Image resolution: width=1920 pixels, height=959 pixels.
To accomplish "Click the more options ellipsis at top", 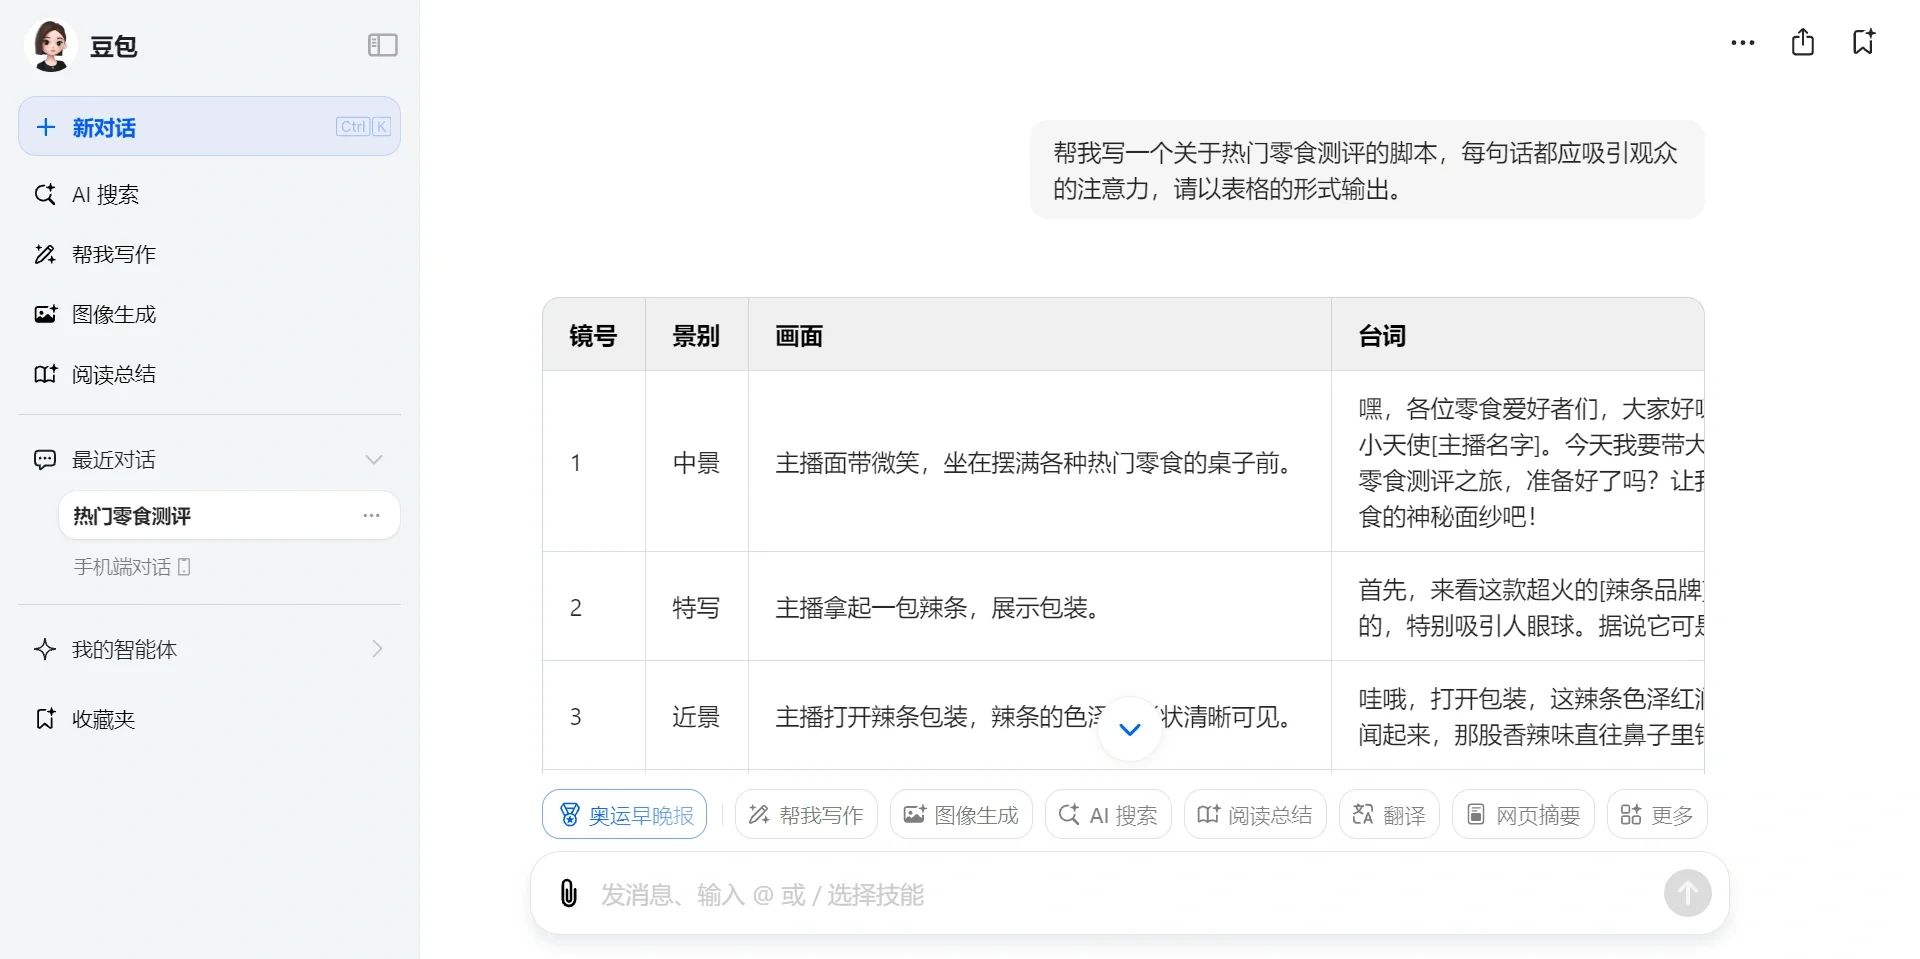I will click(x=1742, y=43).
